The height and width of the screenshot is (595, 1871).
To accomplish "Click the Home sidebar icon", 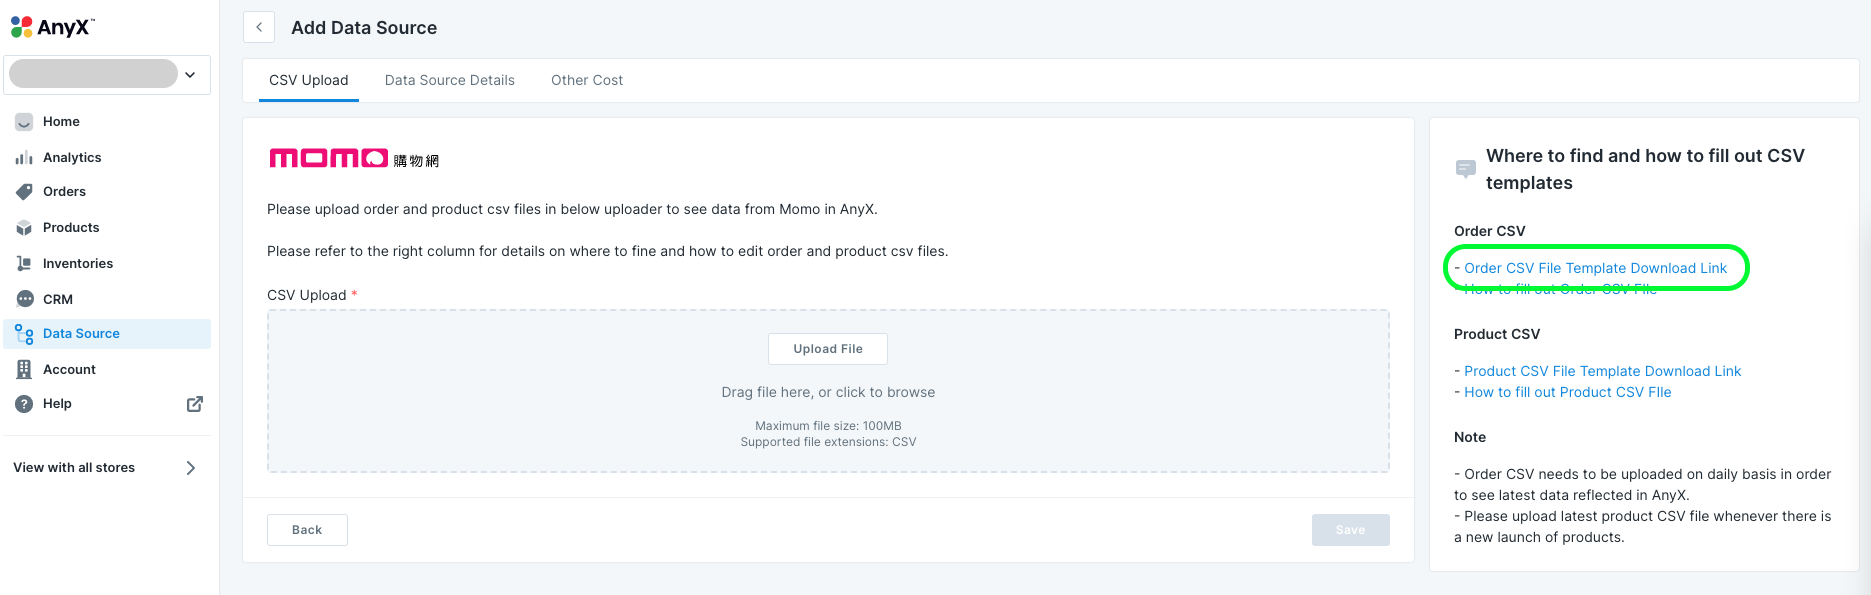I will click(x=24, y=122).
